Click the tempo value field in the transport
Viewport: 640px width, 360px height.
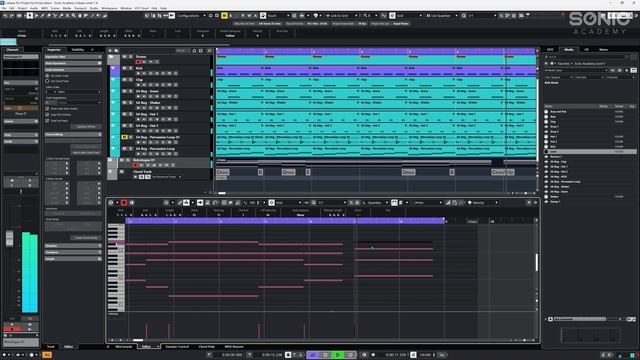(x=425, y=355)
